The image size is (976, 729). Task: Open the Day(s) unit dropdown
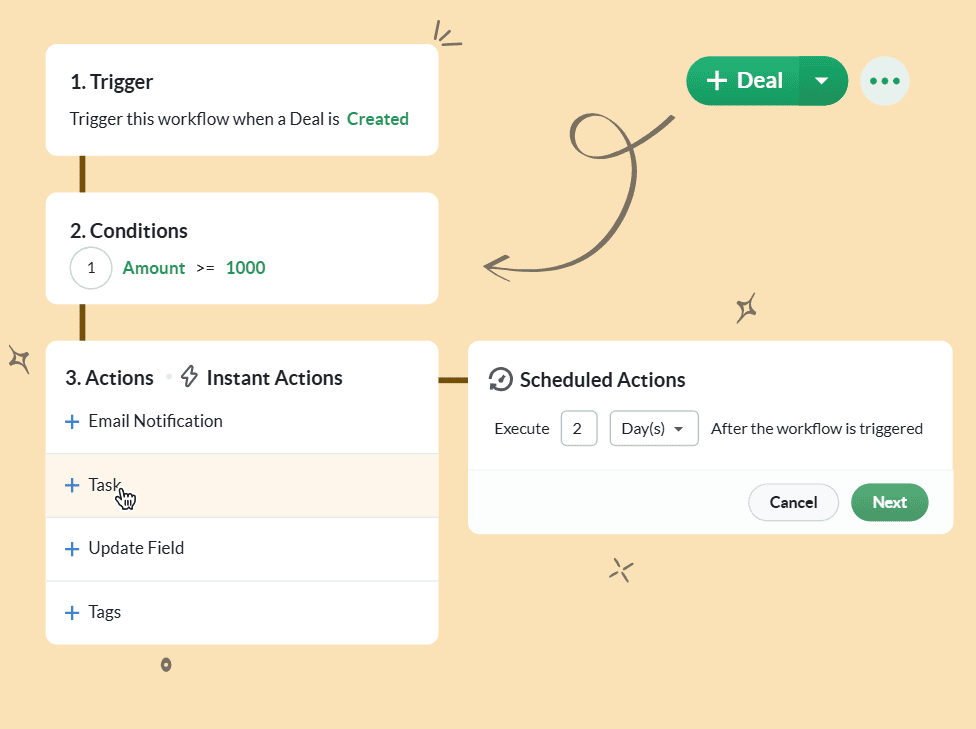coord(654,428)
